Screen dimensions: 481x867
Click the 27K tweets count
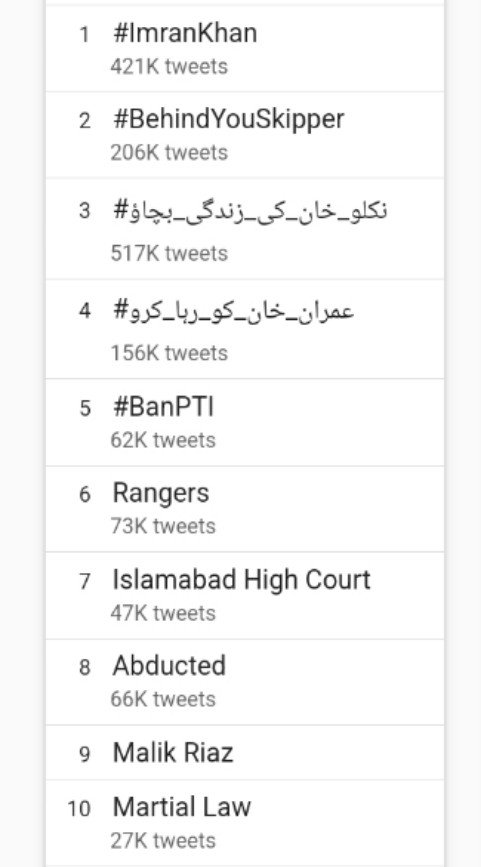pyautogui.click(x=163, y=841)
